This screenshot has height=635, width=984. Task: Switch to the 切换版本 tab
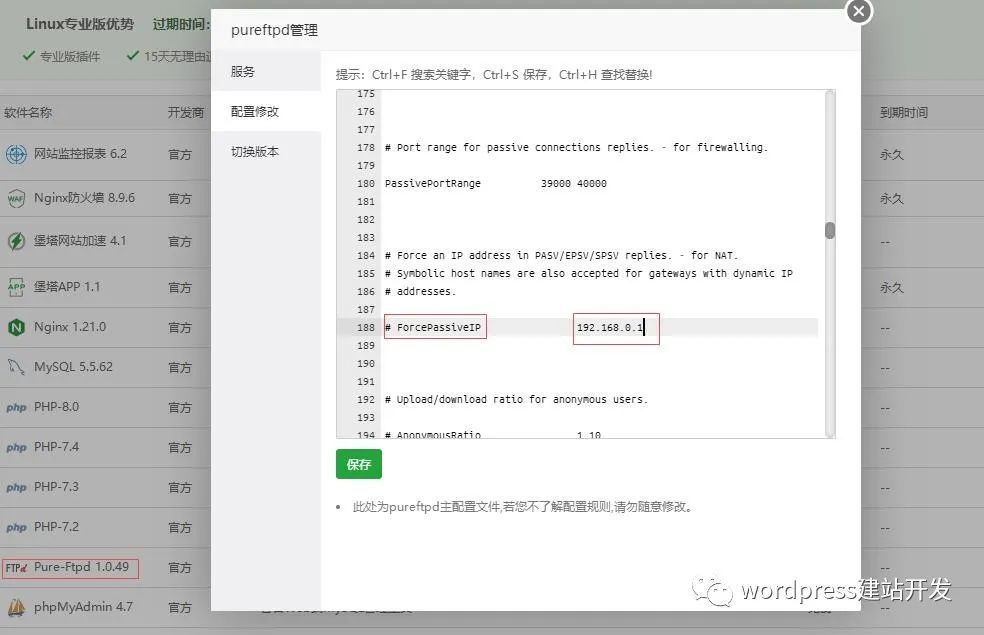point(266,152)
